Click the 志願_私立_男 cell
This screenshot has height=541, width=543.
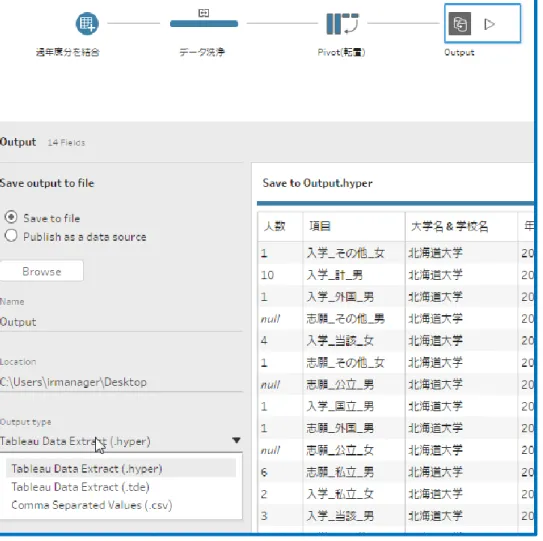pos(354,472)
